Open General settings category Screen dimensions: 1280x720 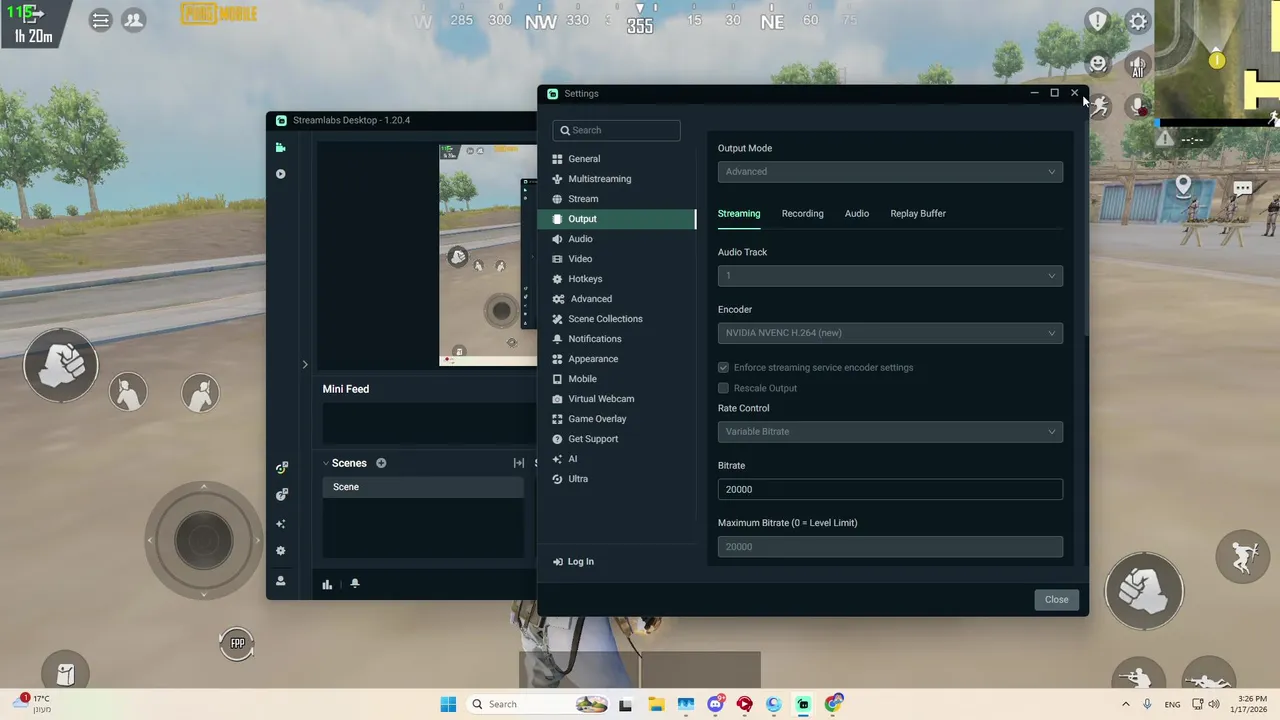point(617,159)
